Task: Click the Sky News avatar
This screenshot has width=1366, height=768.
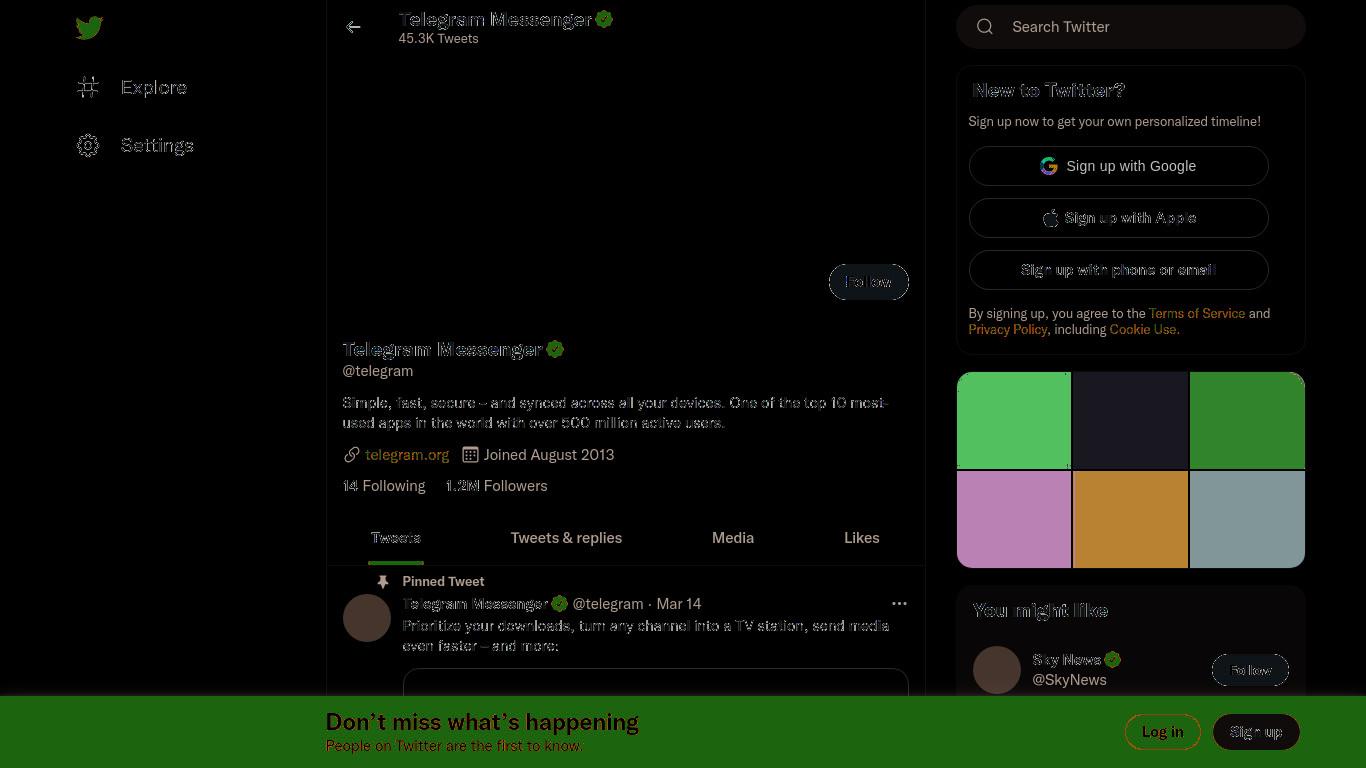Action: [x=997, y=670]
